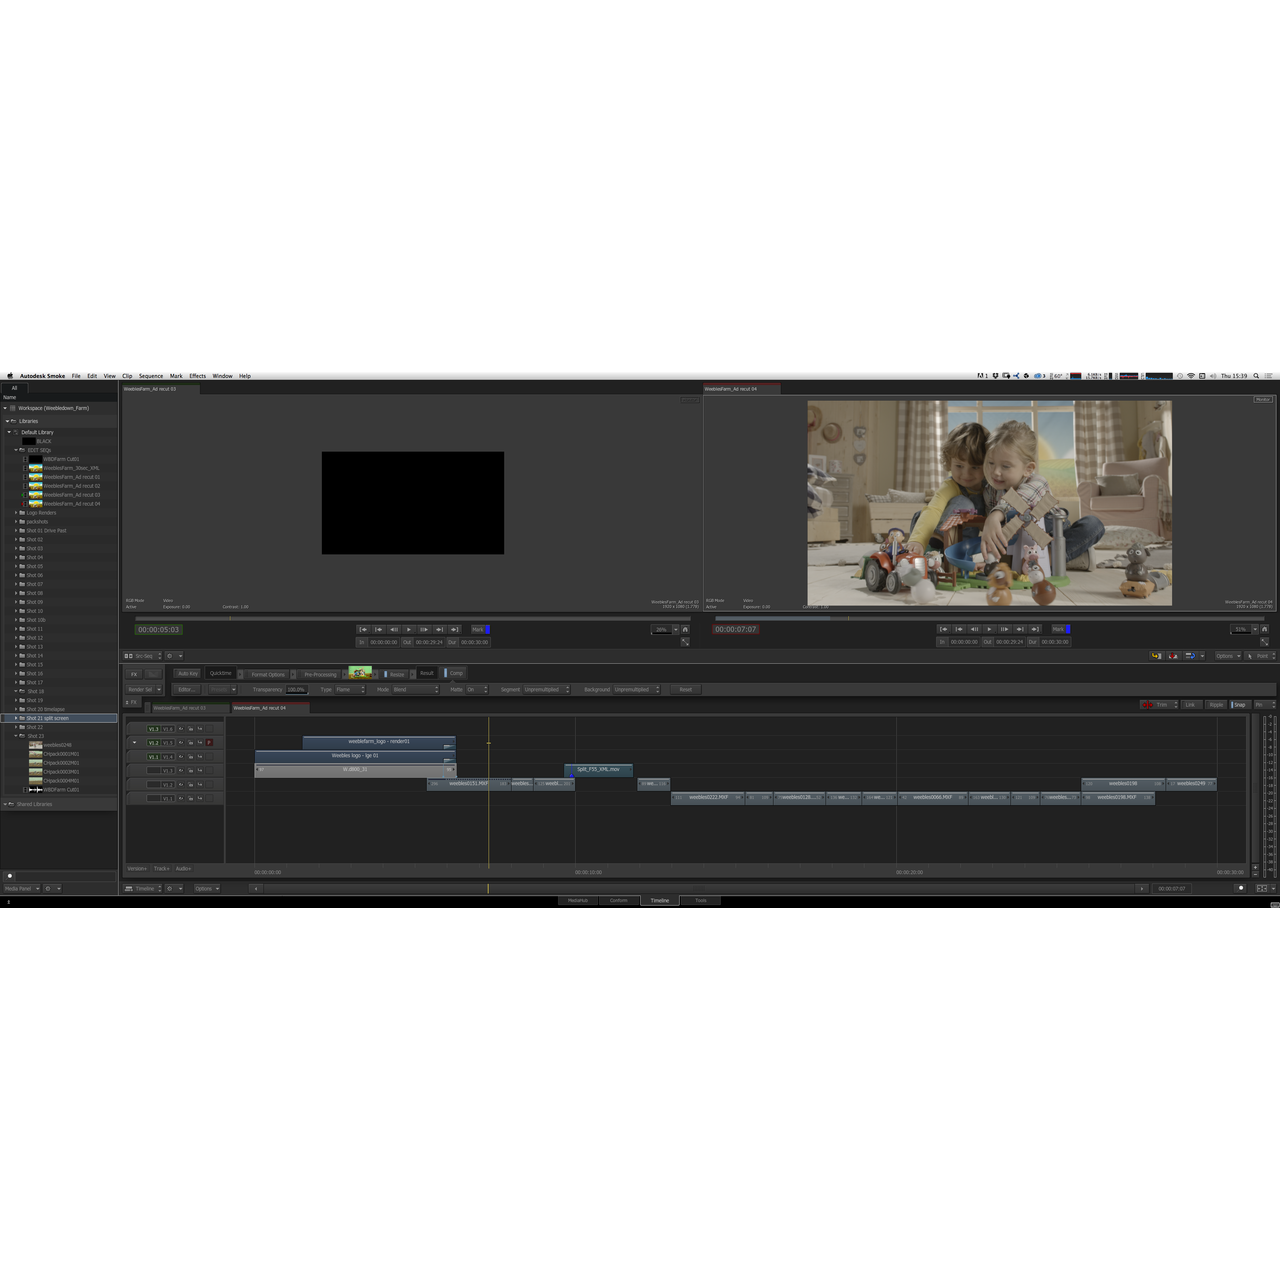This screenshot has height=1280, width=1280.
Task: Click the Version+ button
Action: pyautogui.click(x=137, y=868)
